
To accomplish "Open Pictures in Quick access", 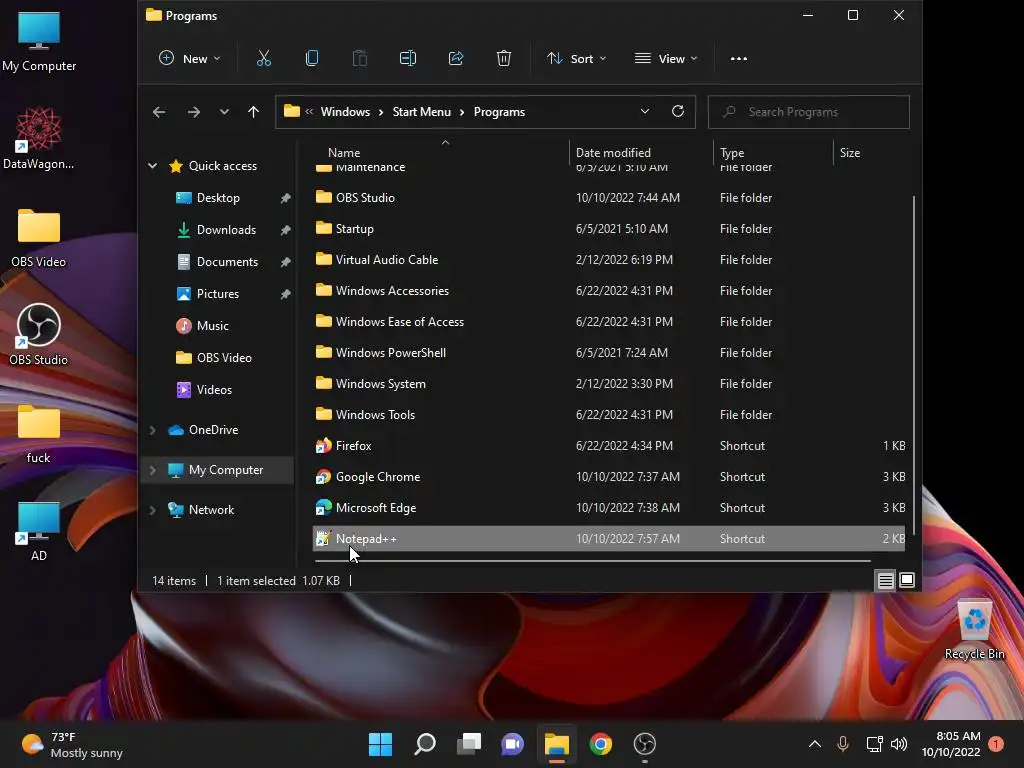I will point(217,294).
